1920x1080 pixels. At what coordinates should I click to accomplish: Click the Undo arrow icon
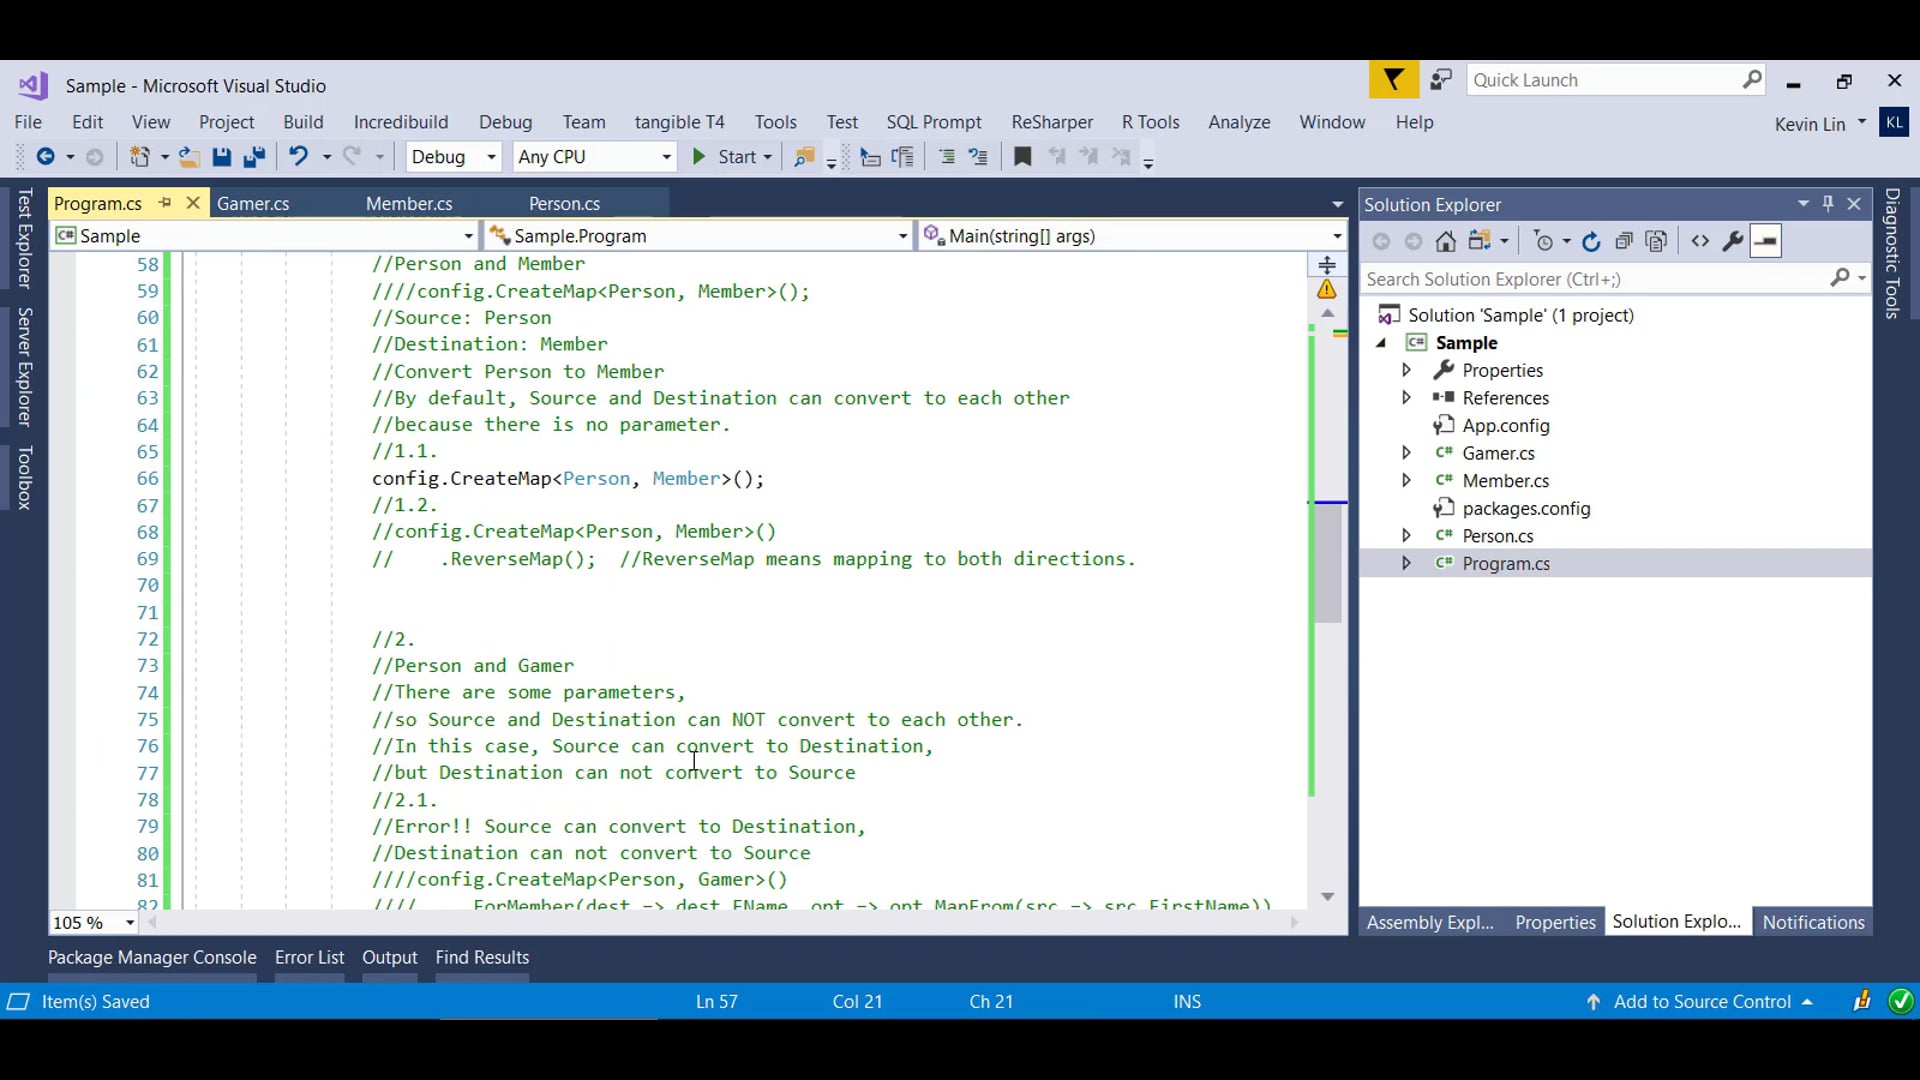click(298, 157)
